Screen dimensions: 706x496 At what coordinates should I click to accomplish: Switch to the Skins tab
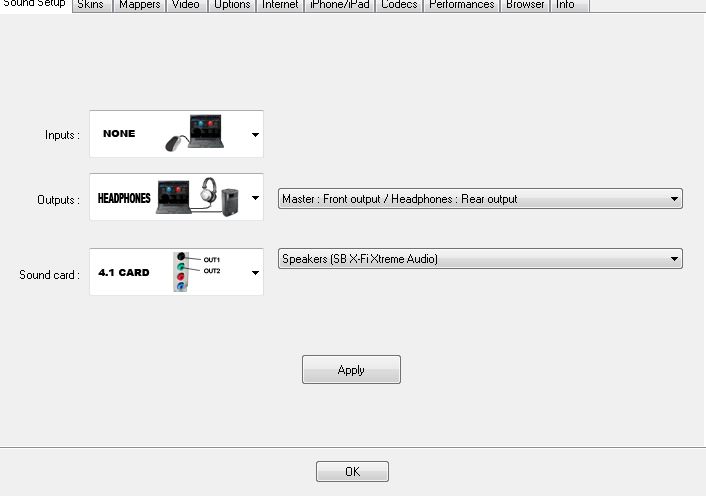[91, 5]
